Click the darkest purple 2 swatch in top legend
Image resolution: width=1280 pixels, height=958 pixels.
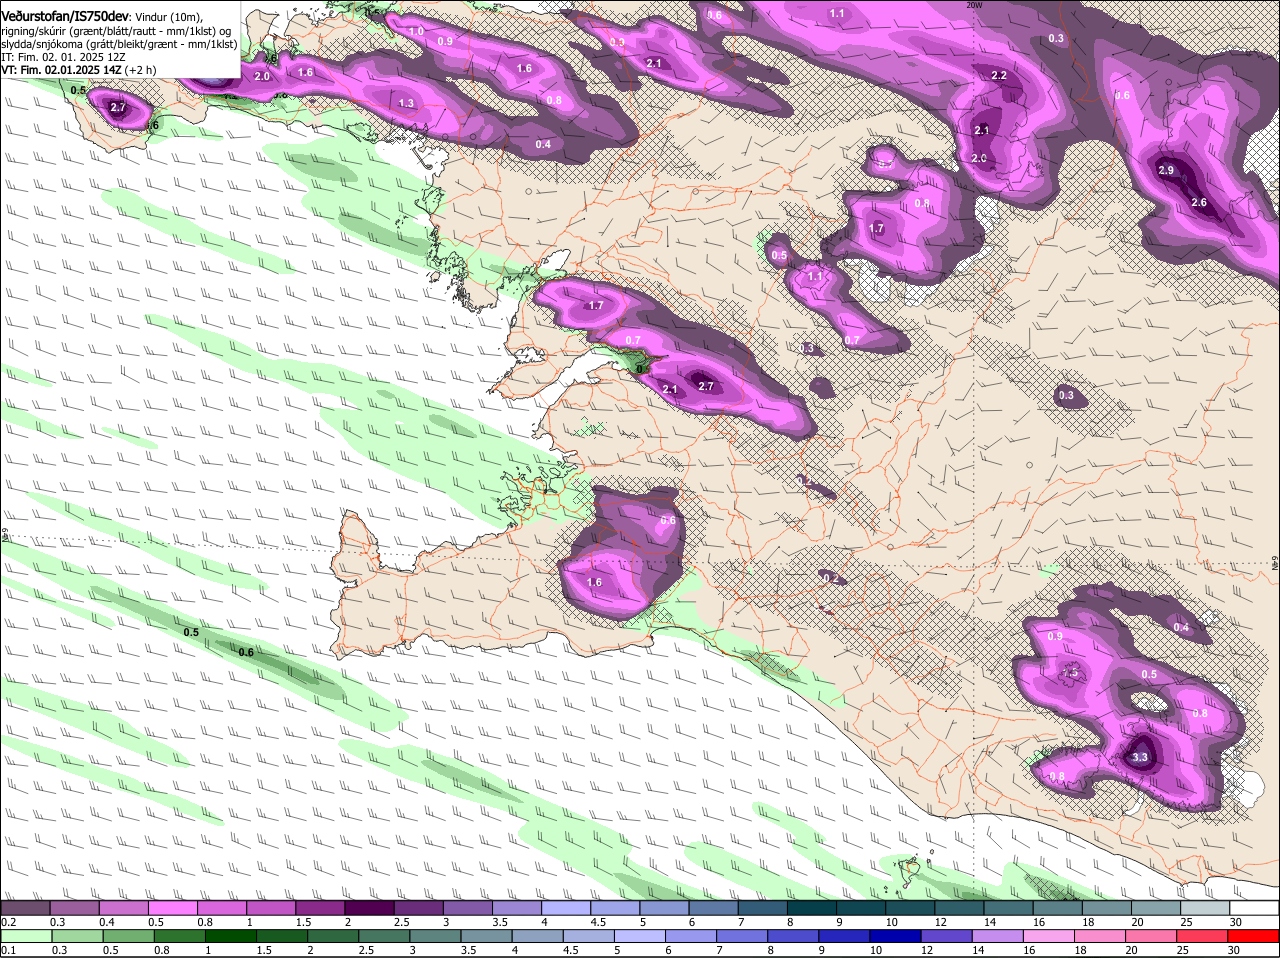pos(369,908)
